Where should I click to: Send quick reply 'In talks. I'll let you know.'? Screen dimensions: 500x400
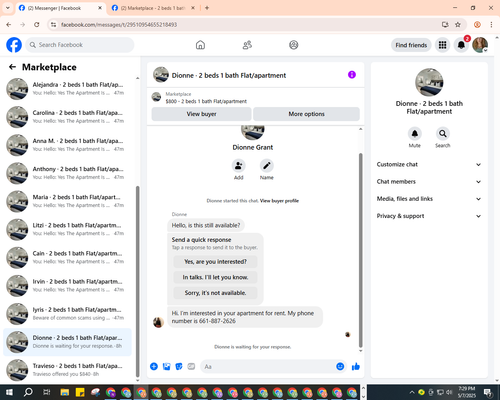[215, 277]
